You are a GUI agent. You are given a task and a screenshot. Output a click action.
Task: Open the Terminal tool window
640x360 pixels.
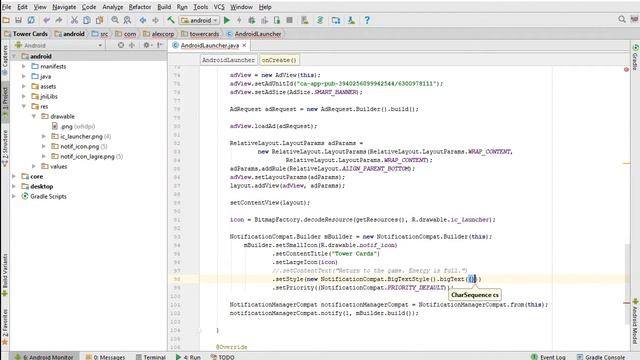click(151, 357)
